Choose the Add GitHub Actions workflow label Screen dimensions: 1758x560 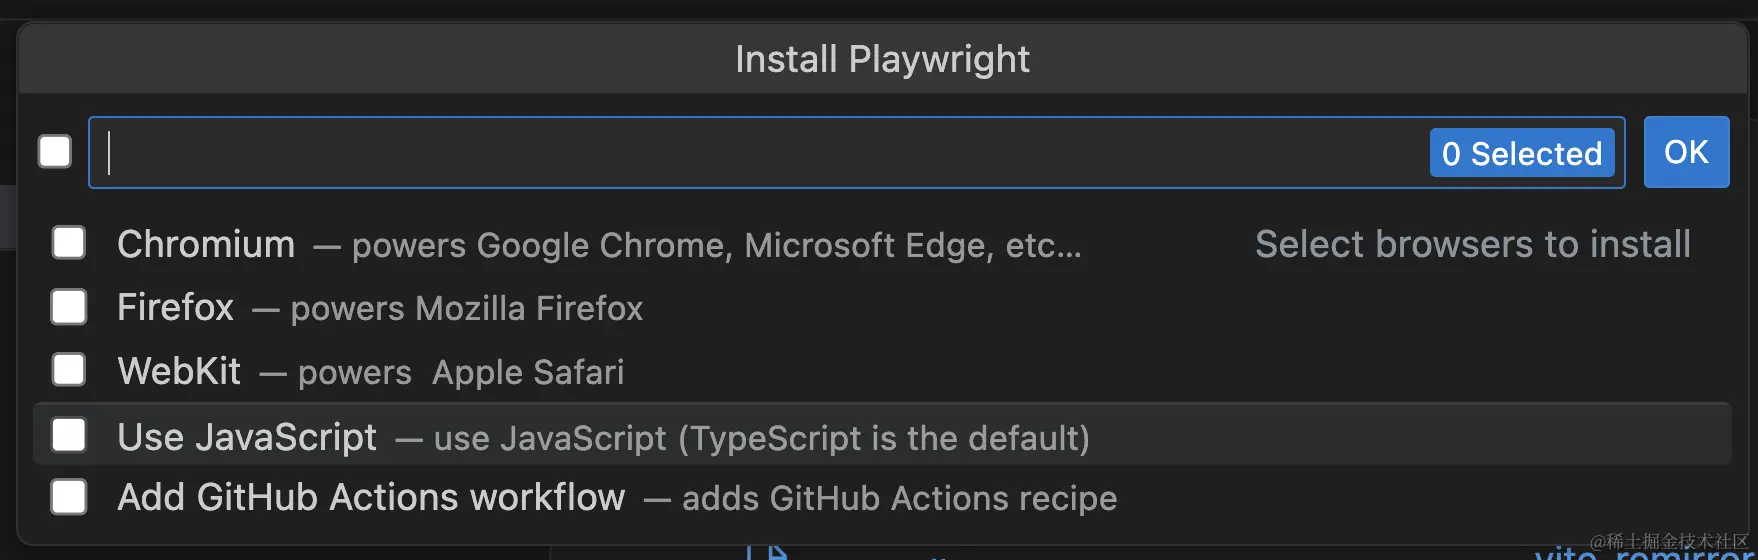pyautogui.click(x=371, y=497)
